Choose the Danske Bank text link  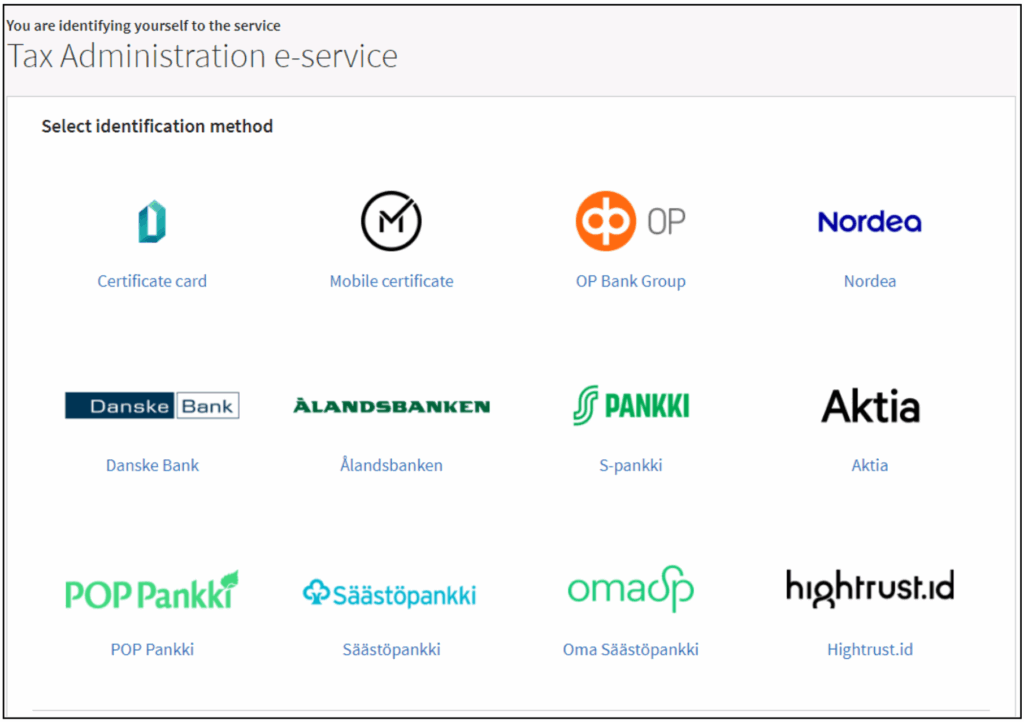click(x=152, y=465)
